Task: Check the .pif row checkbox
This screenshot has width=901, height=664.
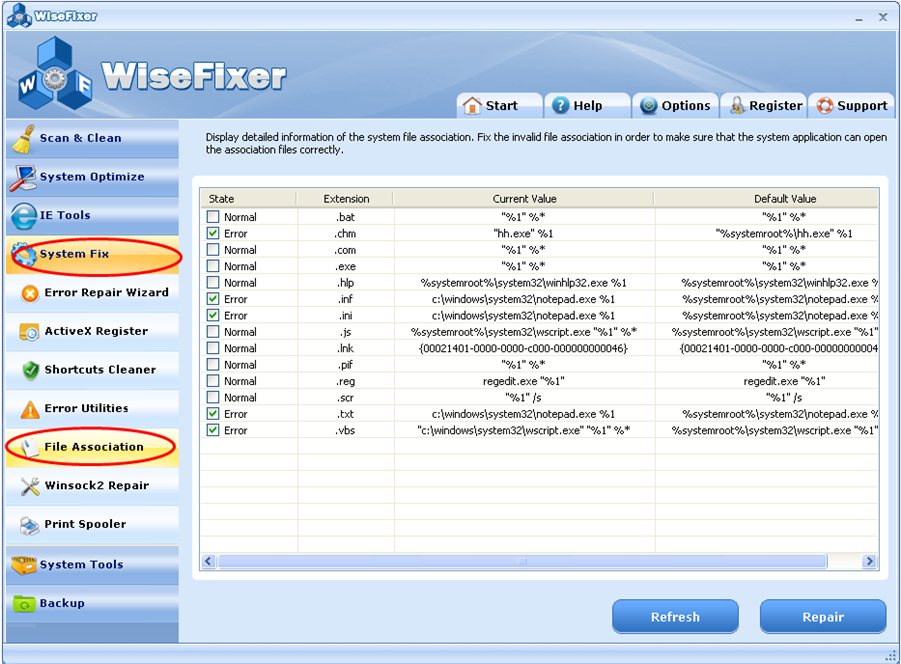Action: [x=213, y=364]
